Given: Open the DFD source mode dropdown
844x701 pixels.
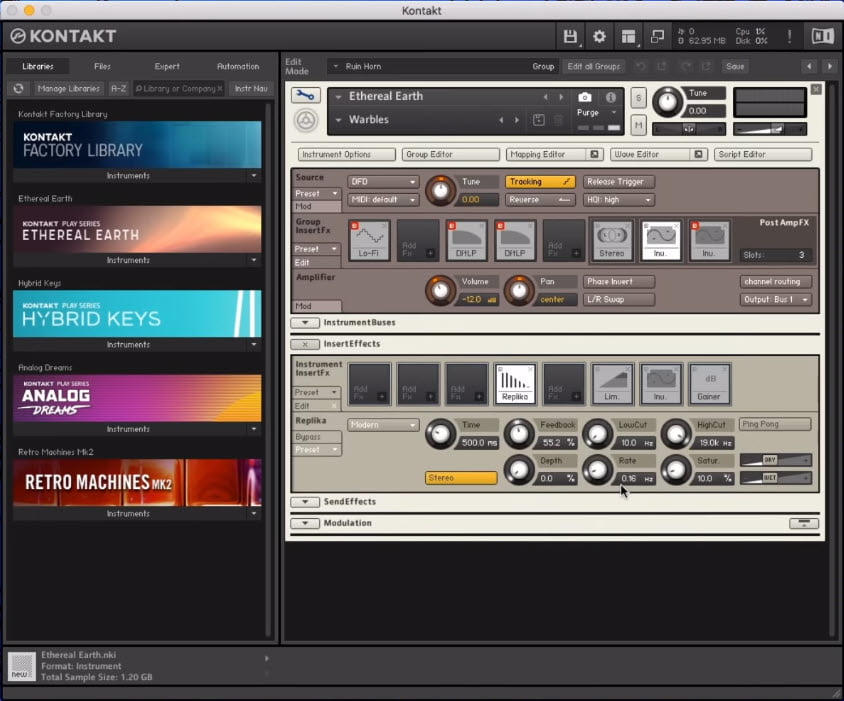Looking at the screenshot, I should 383,182.
